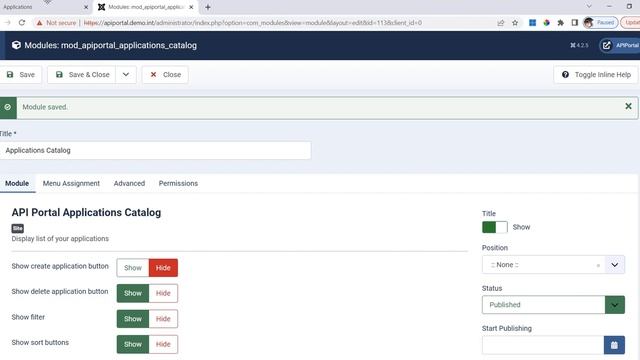The image size is (640, 360).
Task: Close the Modules browser tab
Action: 191,7
